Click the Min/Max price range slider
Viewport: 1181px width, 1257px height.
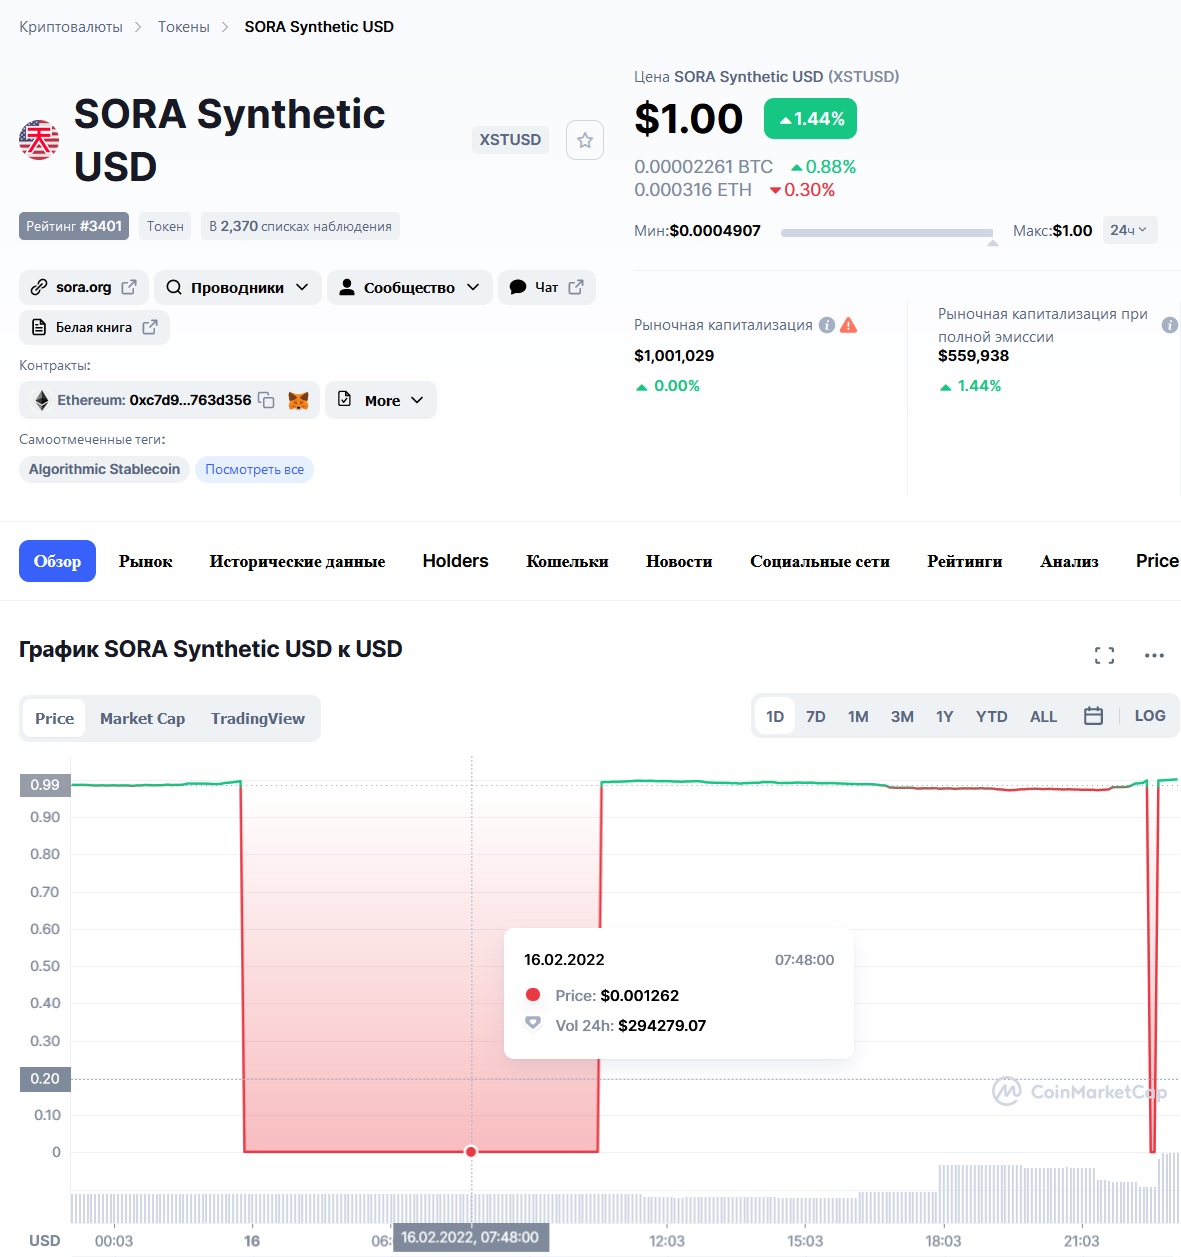coord(887,233)
